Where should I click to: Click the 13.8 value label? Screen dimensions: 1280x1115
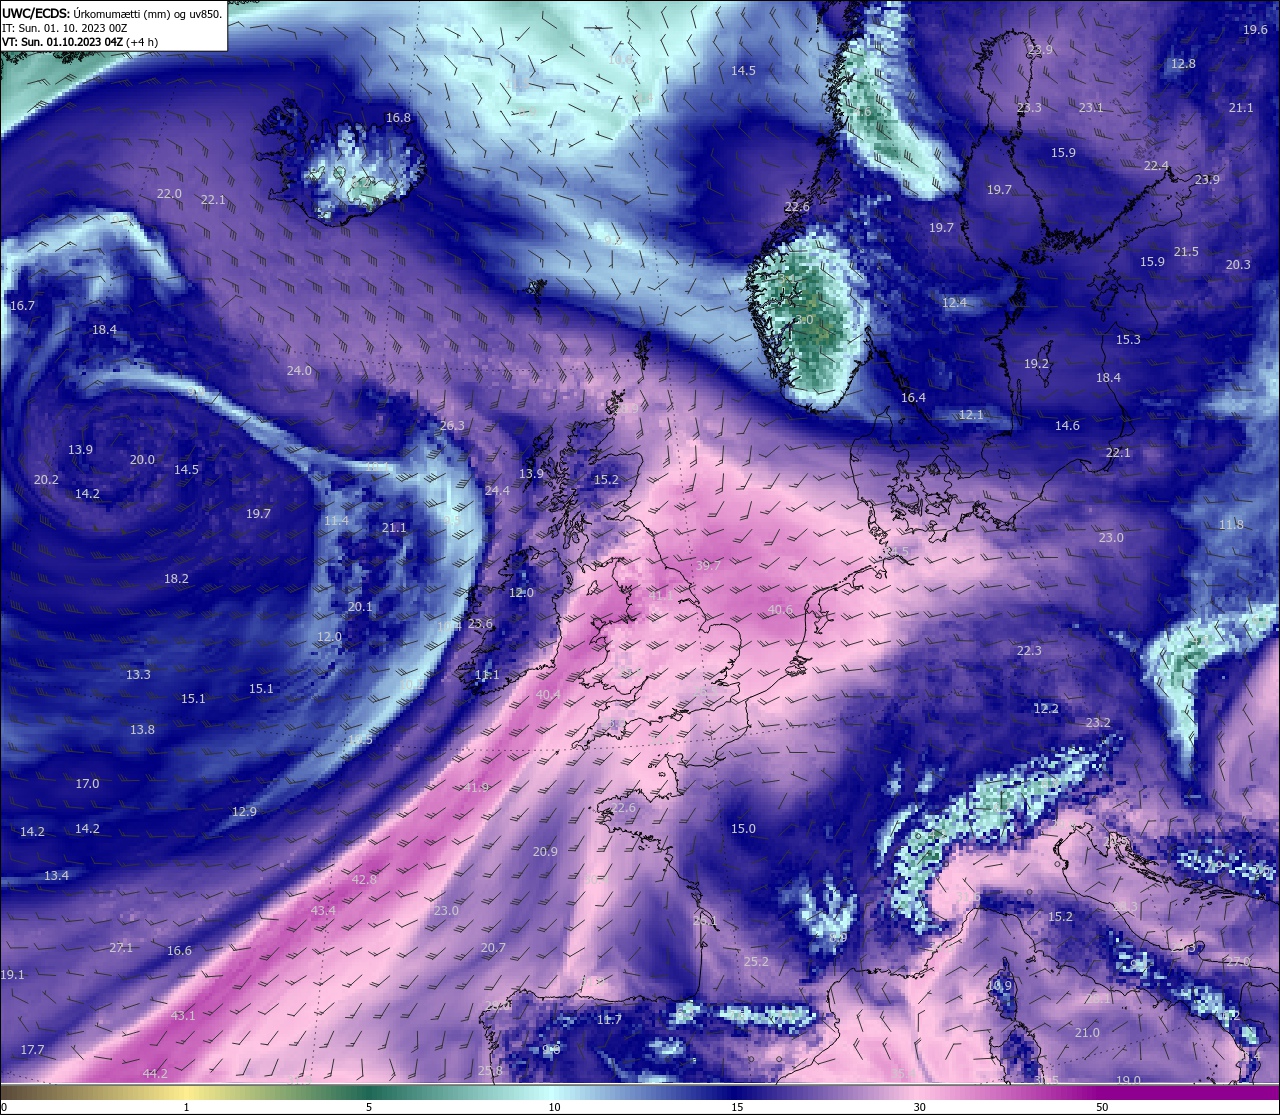click(x=142, y=730)
